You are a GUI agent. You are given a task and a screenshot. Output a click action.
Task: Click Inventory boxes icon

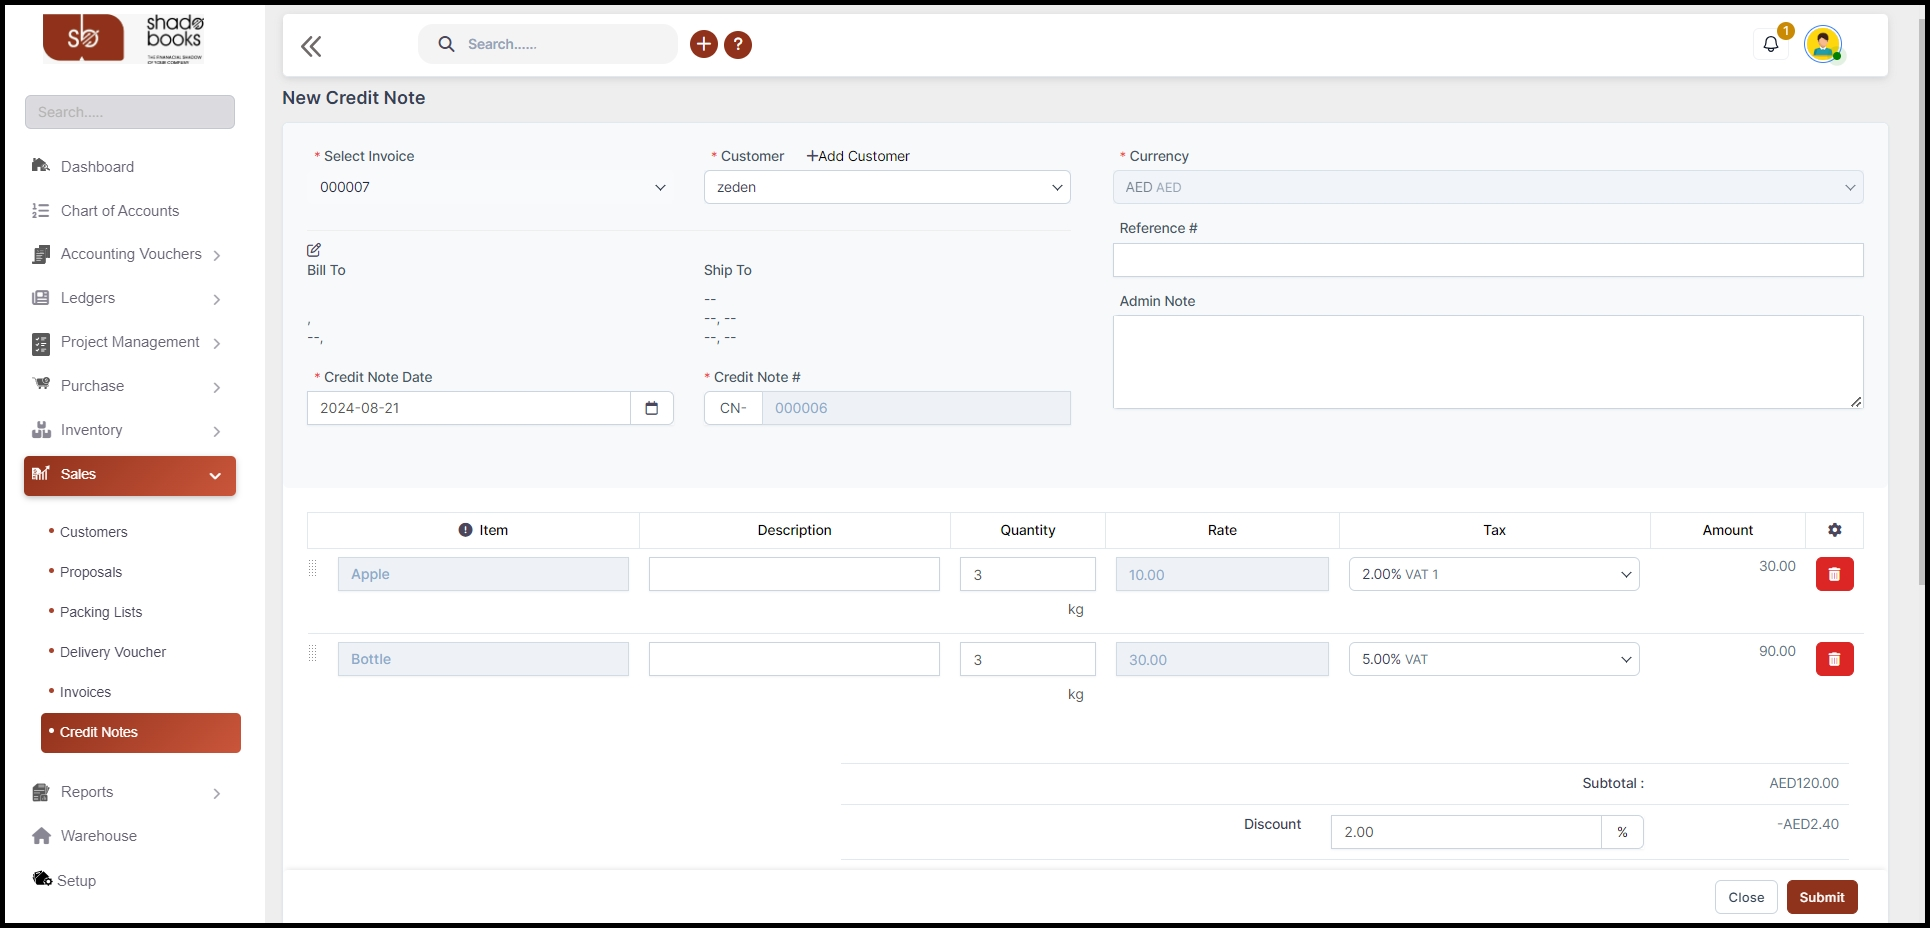point(41,430)
